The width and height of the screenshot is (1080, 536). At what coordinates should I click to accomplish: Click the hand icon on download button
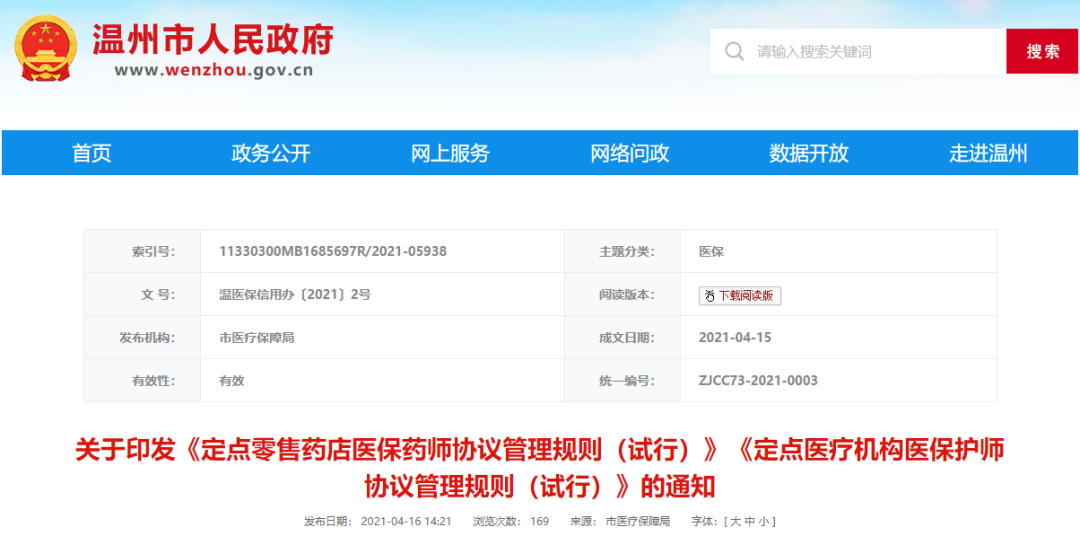click(x=709, y=296)
